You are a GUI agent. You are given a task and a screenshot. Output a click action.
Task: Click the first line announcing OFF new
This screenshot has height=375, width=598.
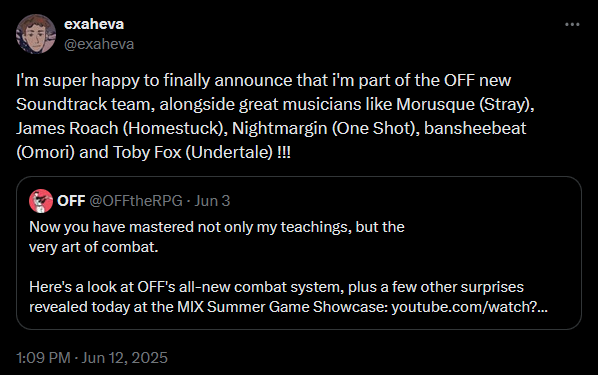[264, 80]
